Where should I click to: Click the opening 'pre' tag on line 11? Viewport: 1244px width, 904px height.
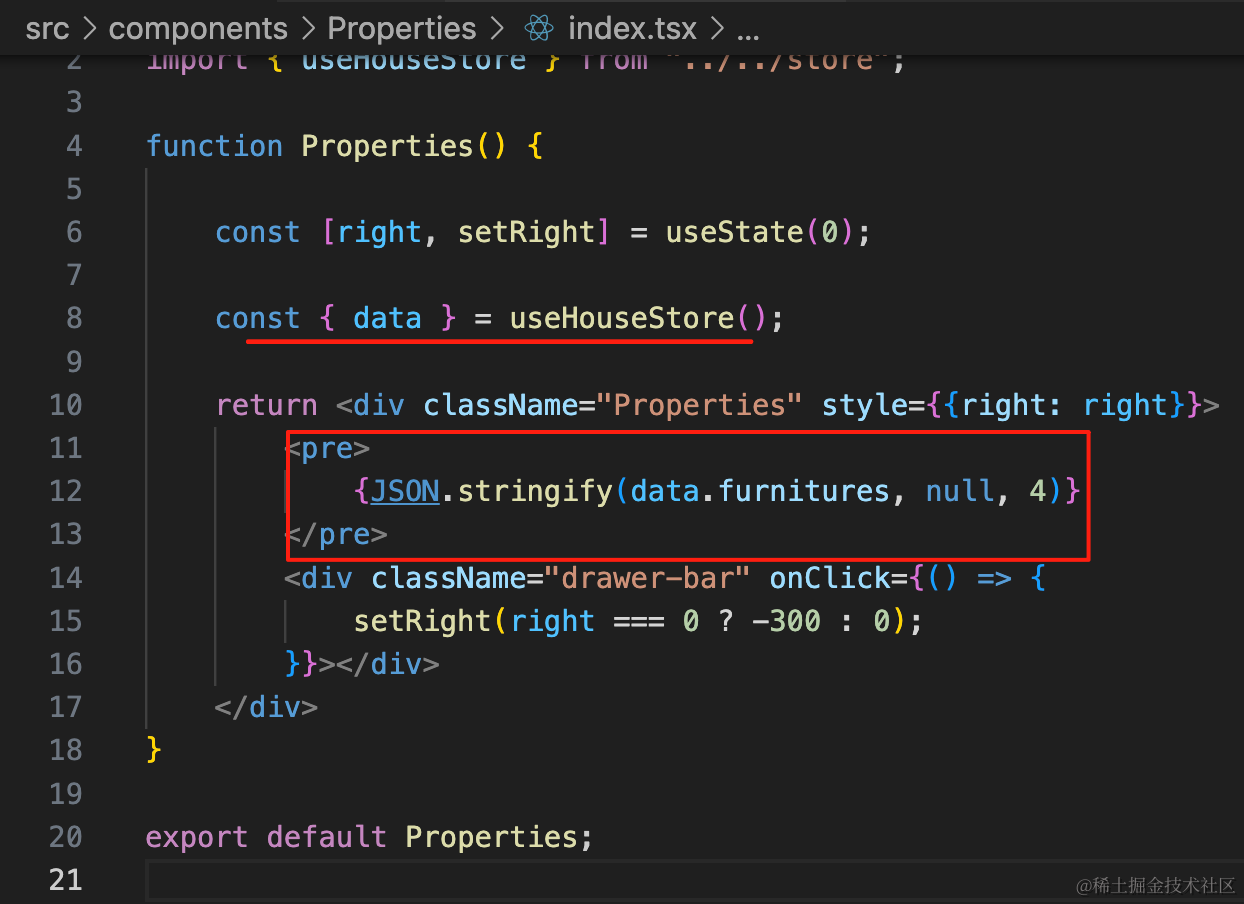tap(327, 448)
